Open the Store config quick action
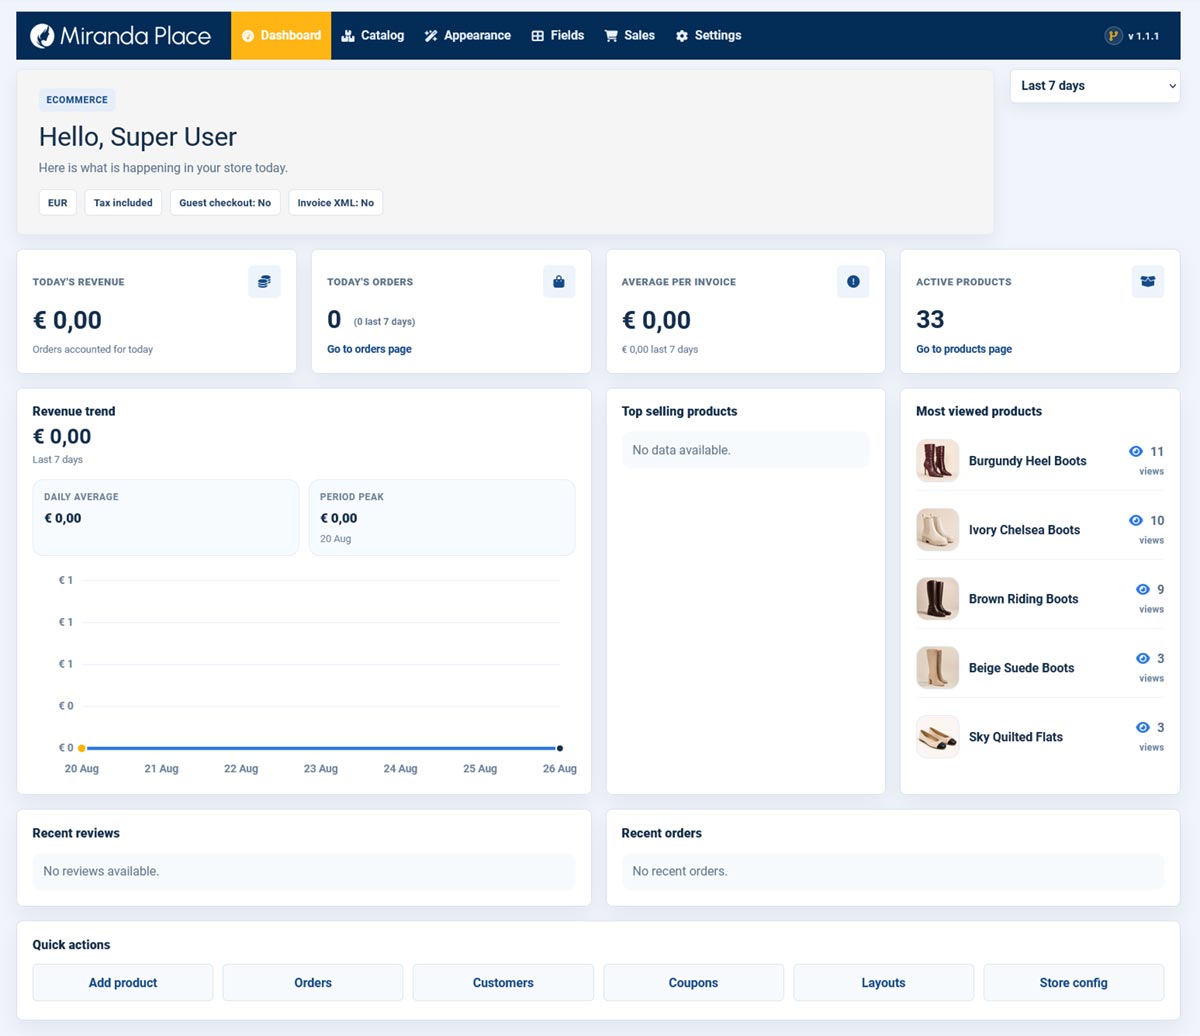This screenshot has height=1036, width=1200. tap(1074, 983)
